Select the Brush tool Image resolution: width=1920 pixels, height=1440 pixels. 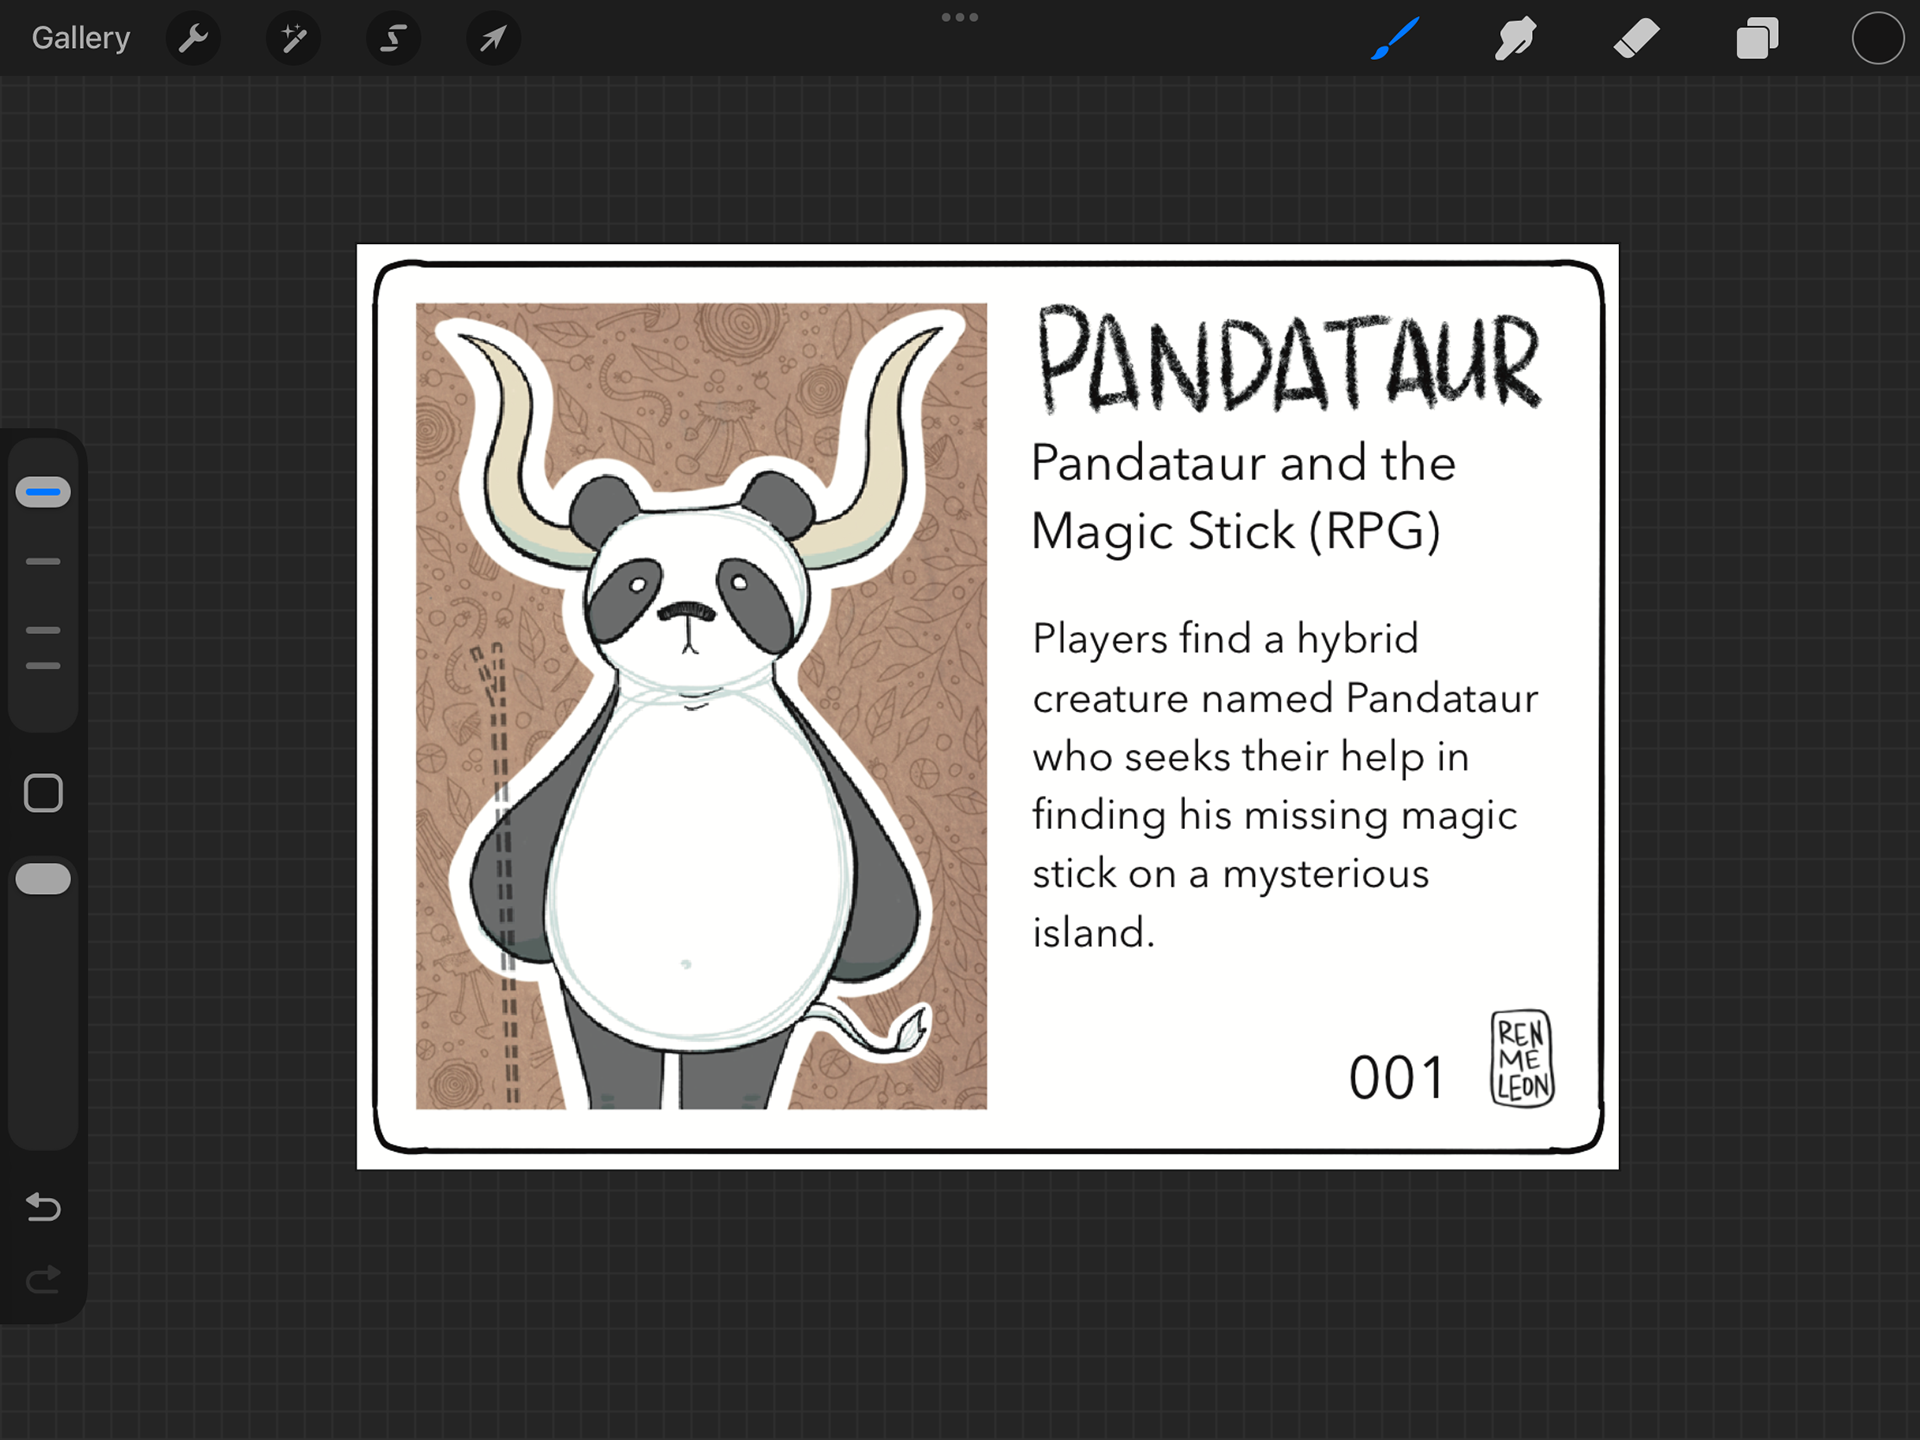click(x=1395, y=39)
